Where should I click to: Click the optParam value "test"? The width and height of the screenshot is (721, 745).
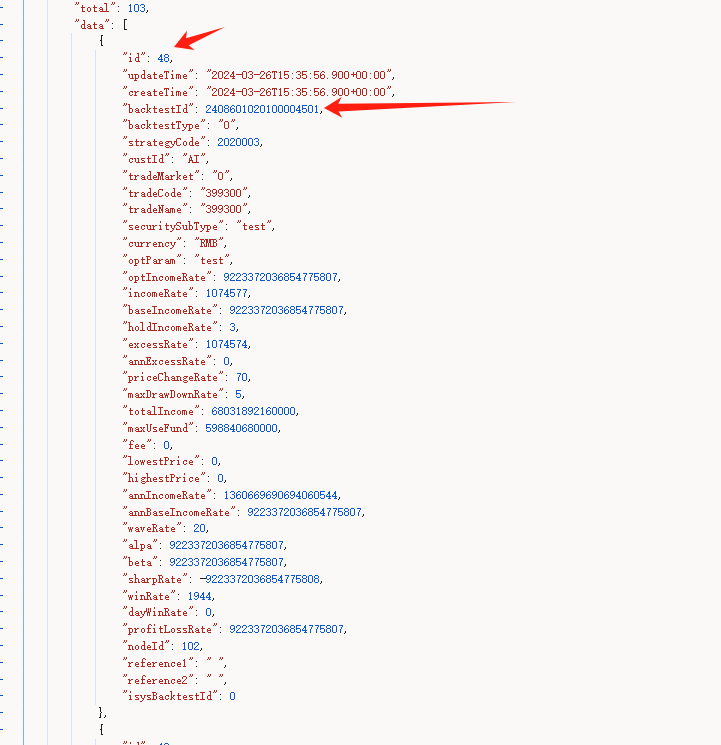[x=212, y=260]
